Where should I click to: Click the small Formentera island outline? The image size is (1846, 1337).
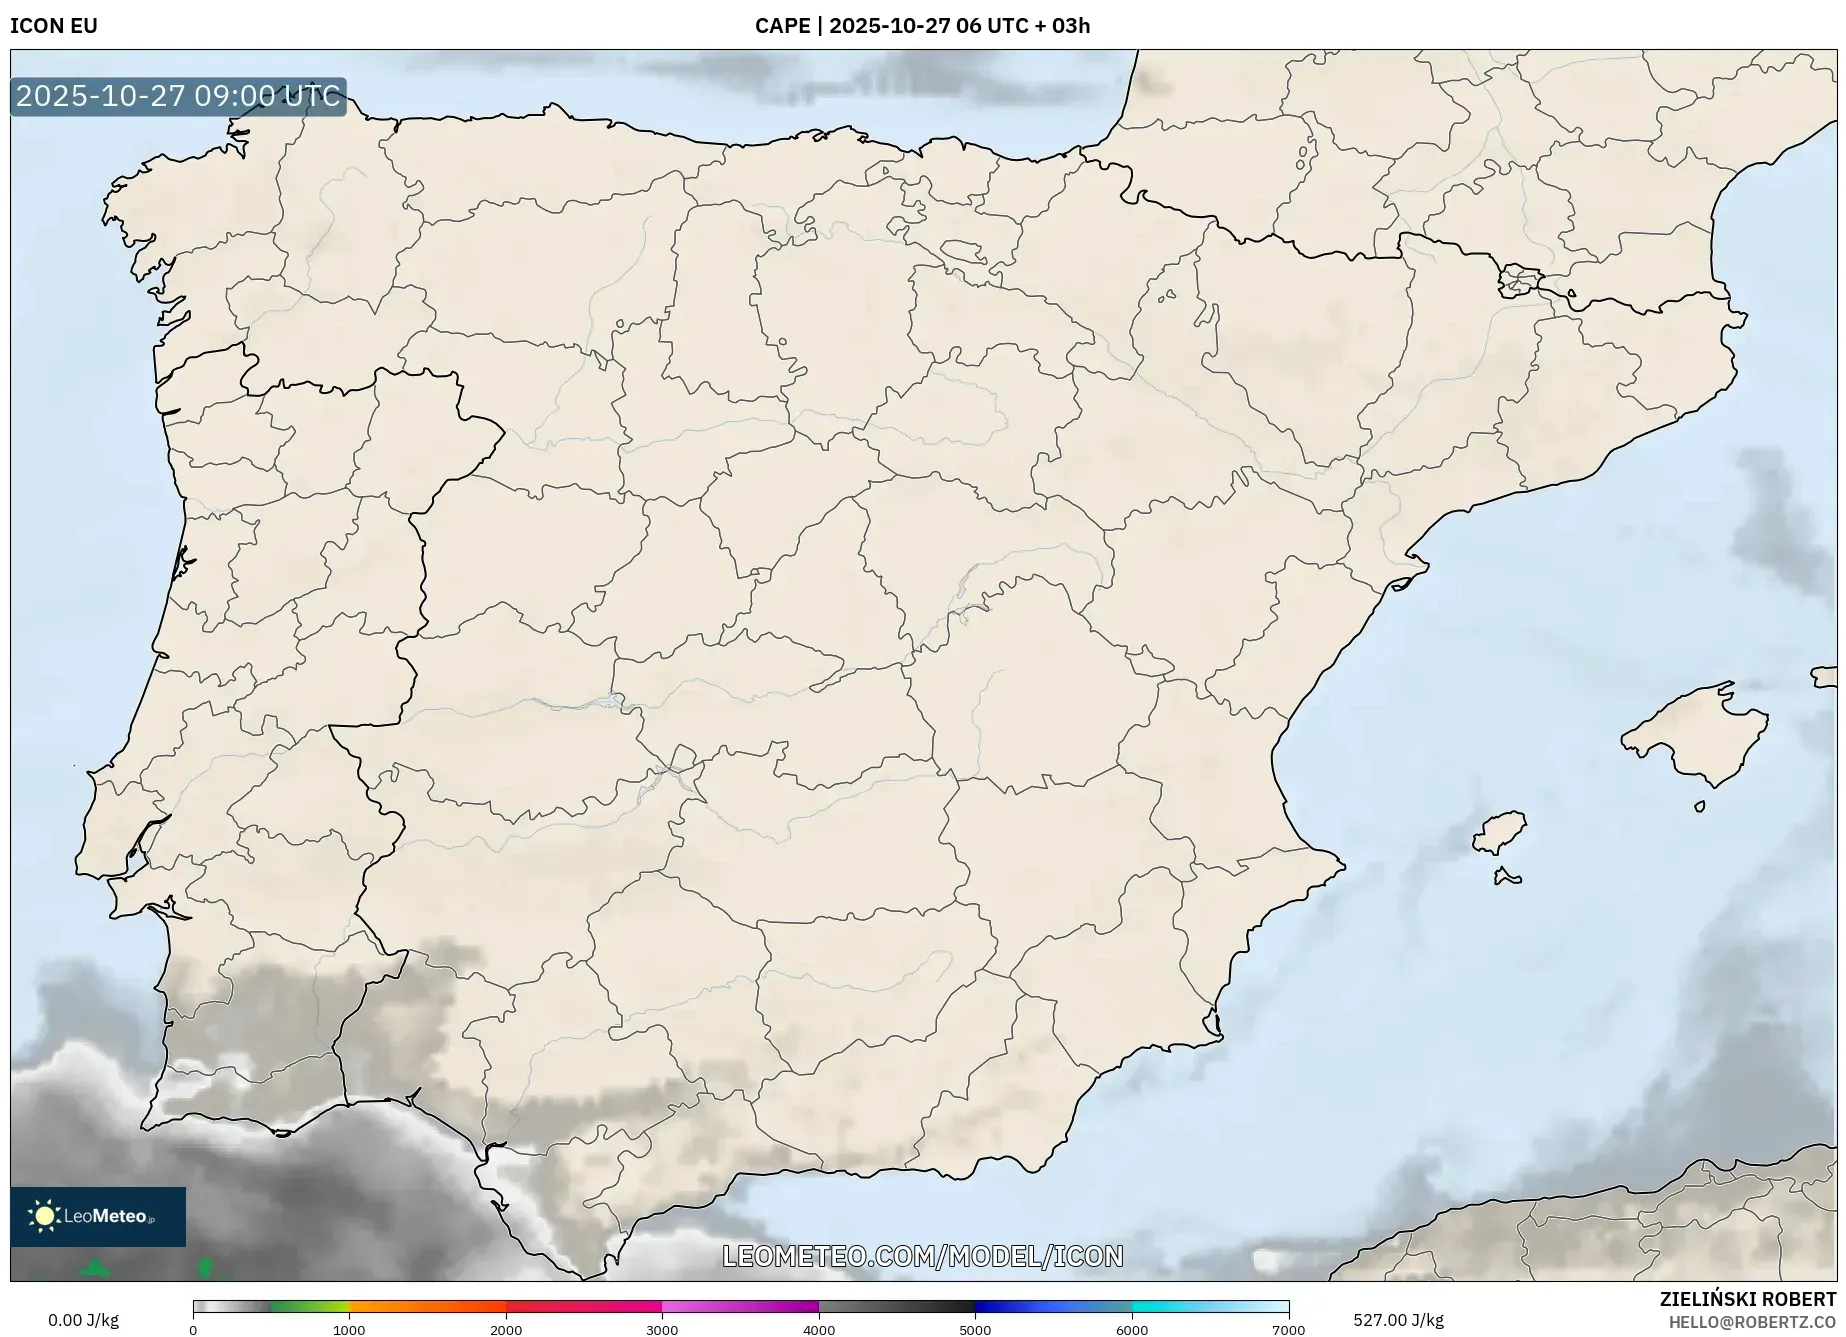pos(1507,878)
